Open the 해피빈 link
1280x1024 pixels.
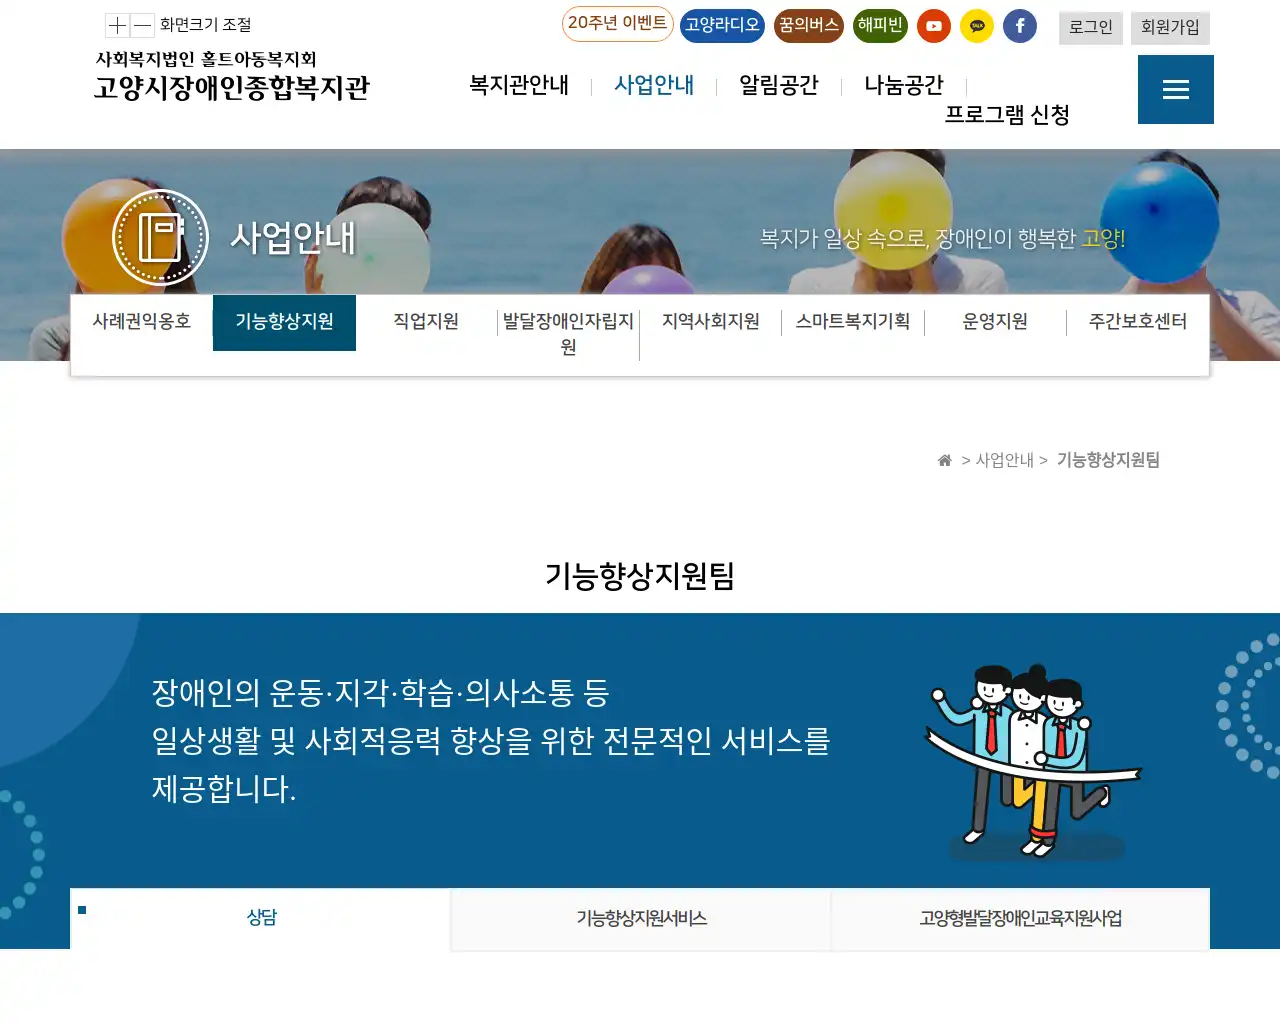tap(880, 26)
